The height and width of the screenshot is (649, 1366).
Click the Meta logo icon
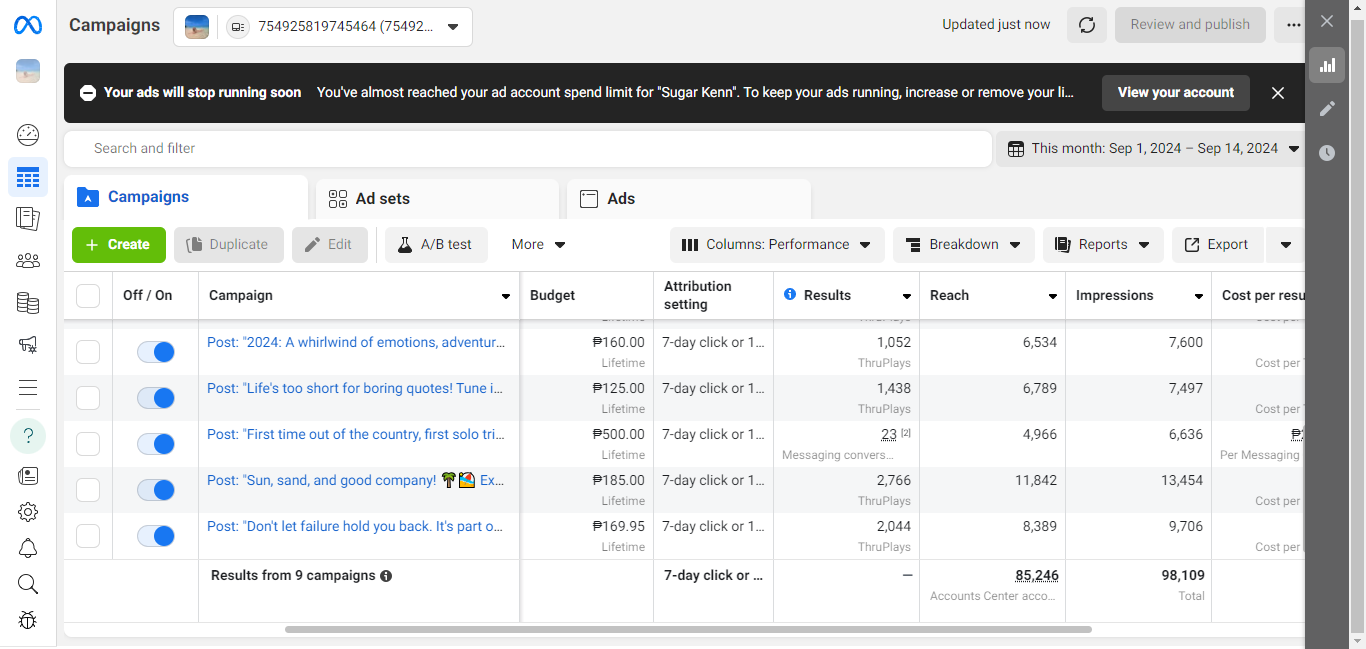pyautogui.click(x=28, y=25)
